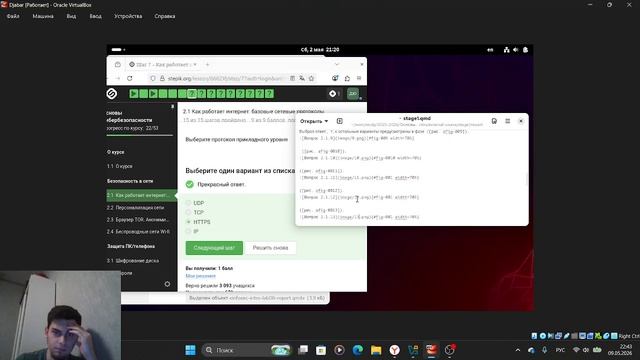
Task: Bookmark the page with star icon
Action: coord(311,78)
